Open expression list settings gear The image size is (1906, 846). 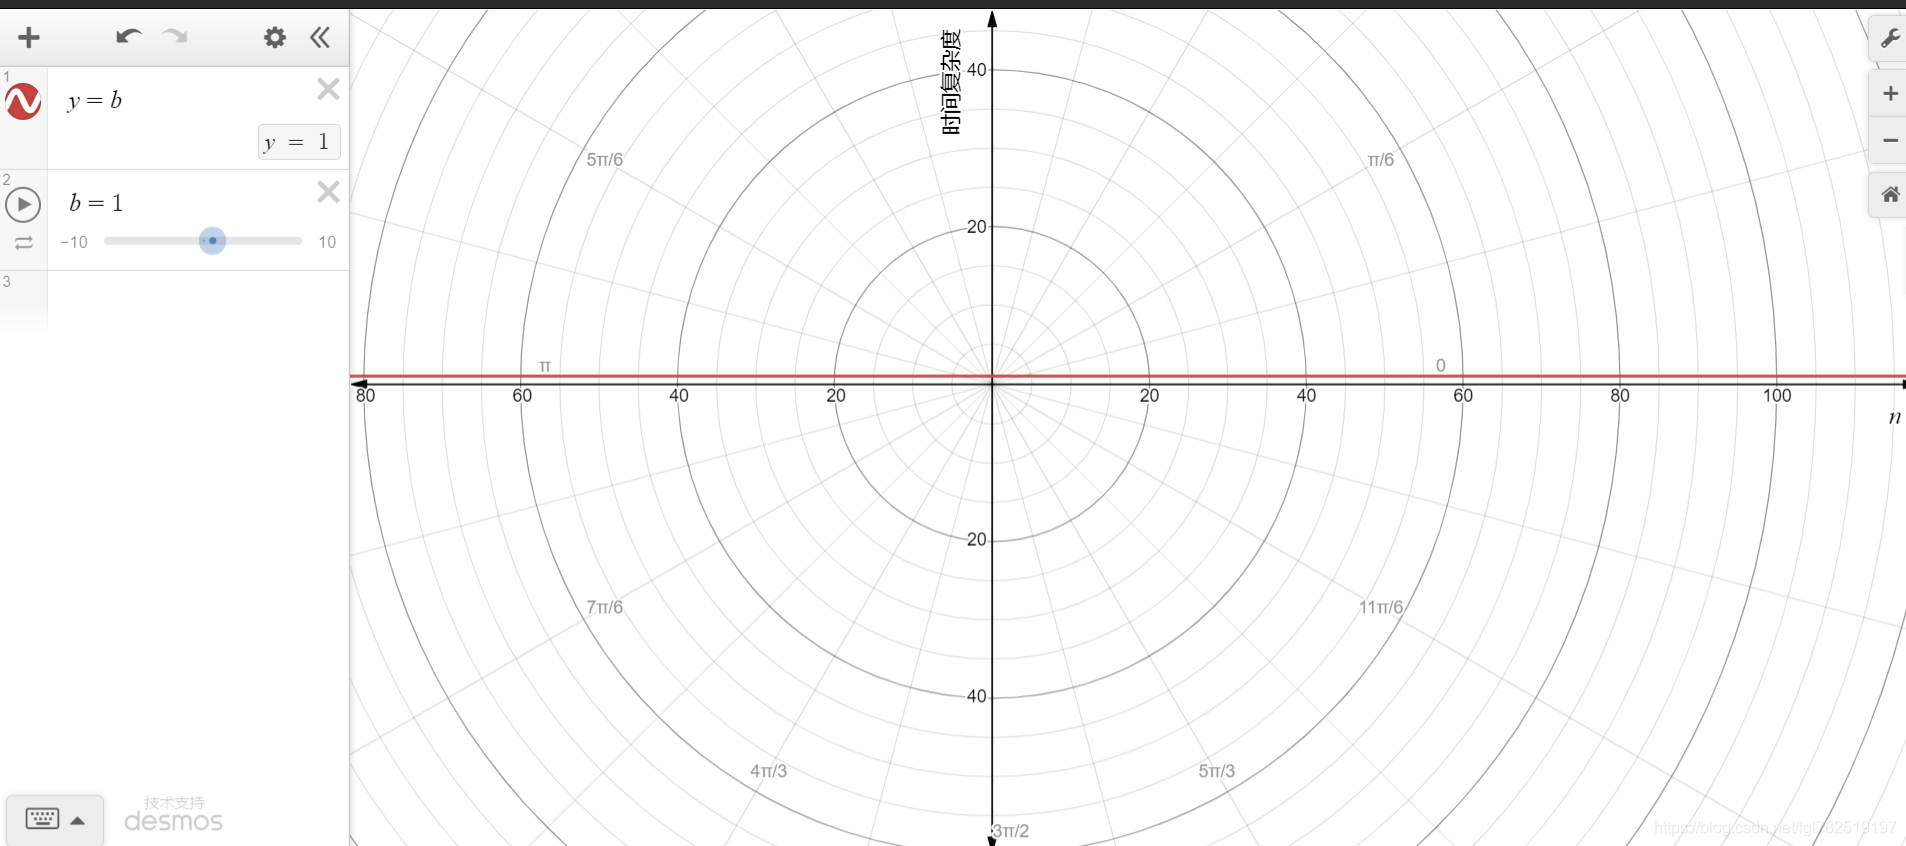[275, 38]
